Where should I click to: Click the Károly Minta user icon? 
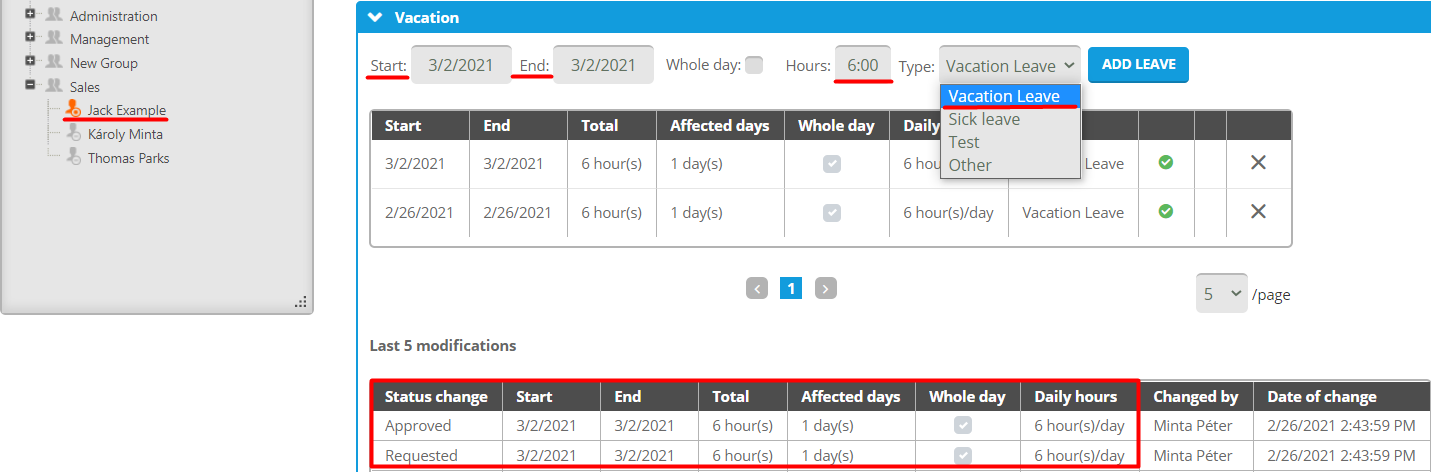click(x=73, y=134)
